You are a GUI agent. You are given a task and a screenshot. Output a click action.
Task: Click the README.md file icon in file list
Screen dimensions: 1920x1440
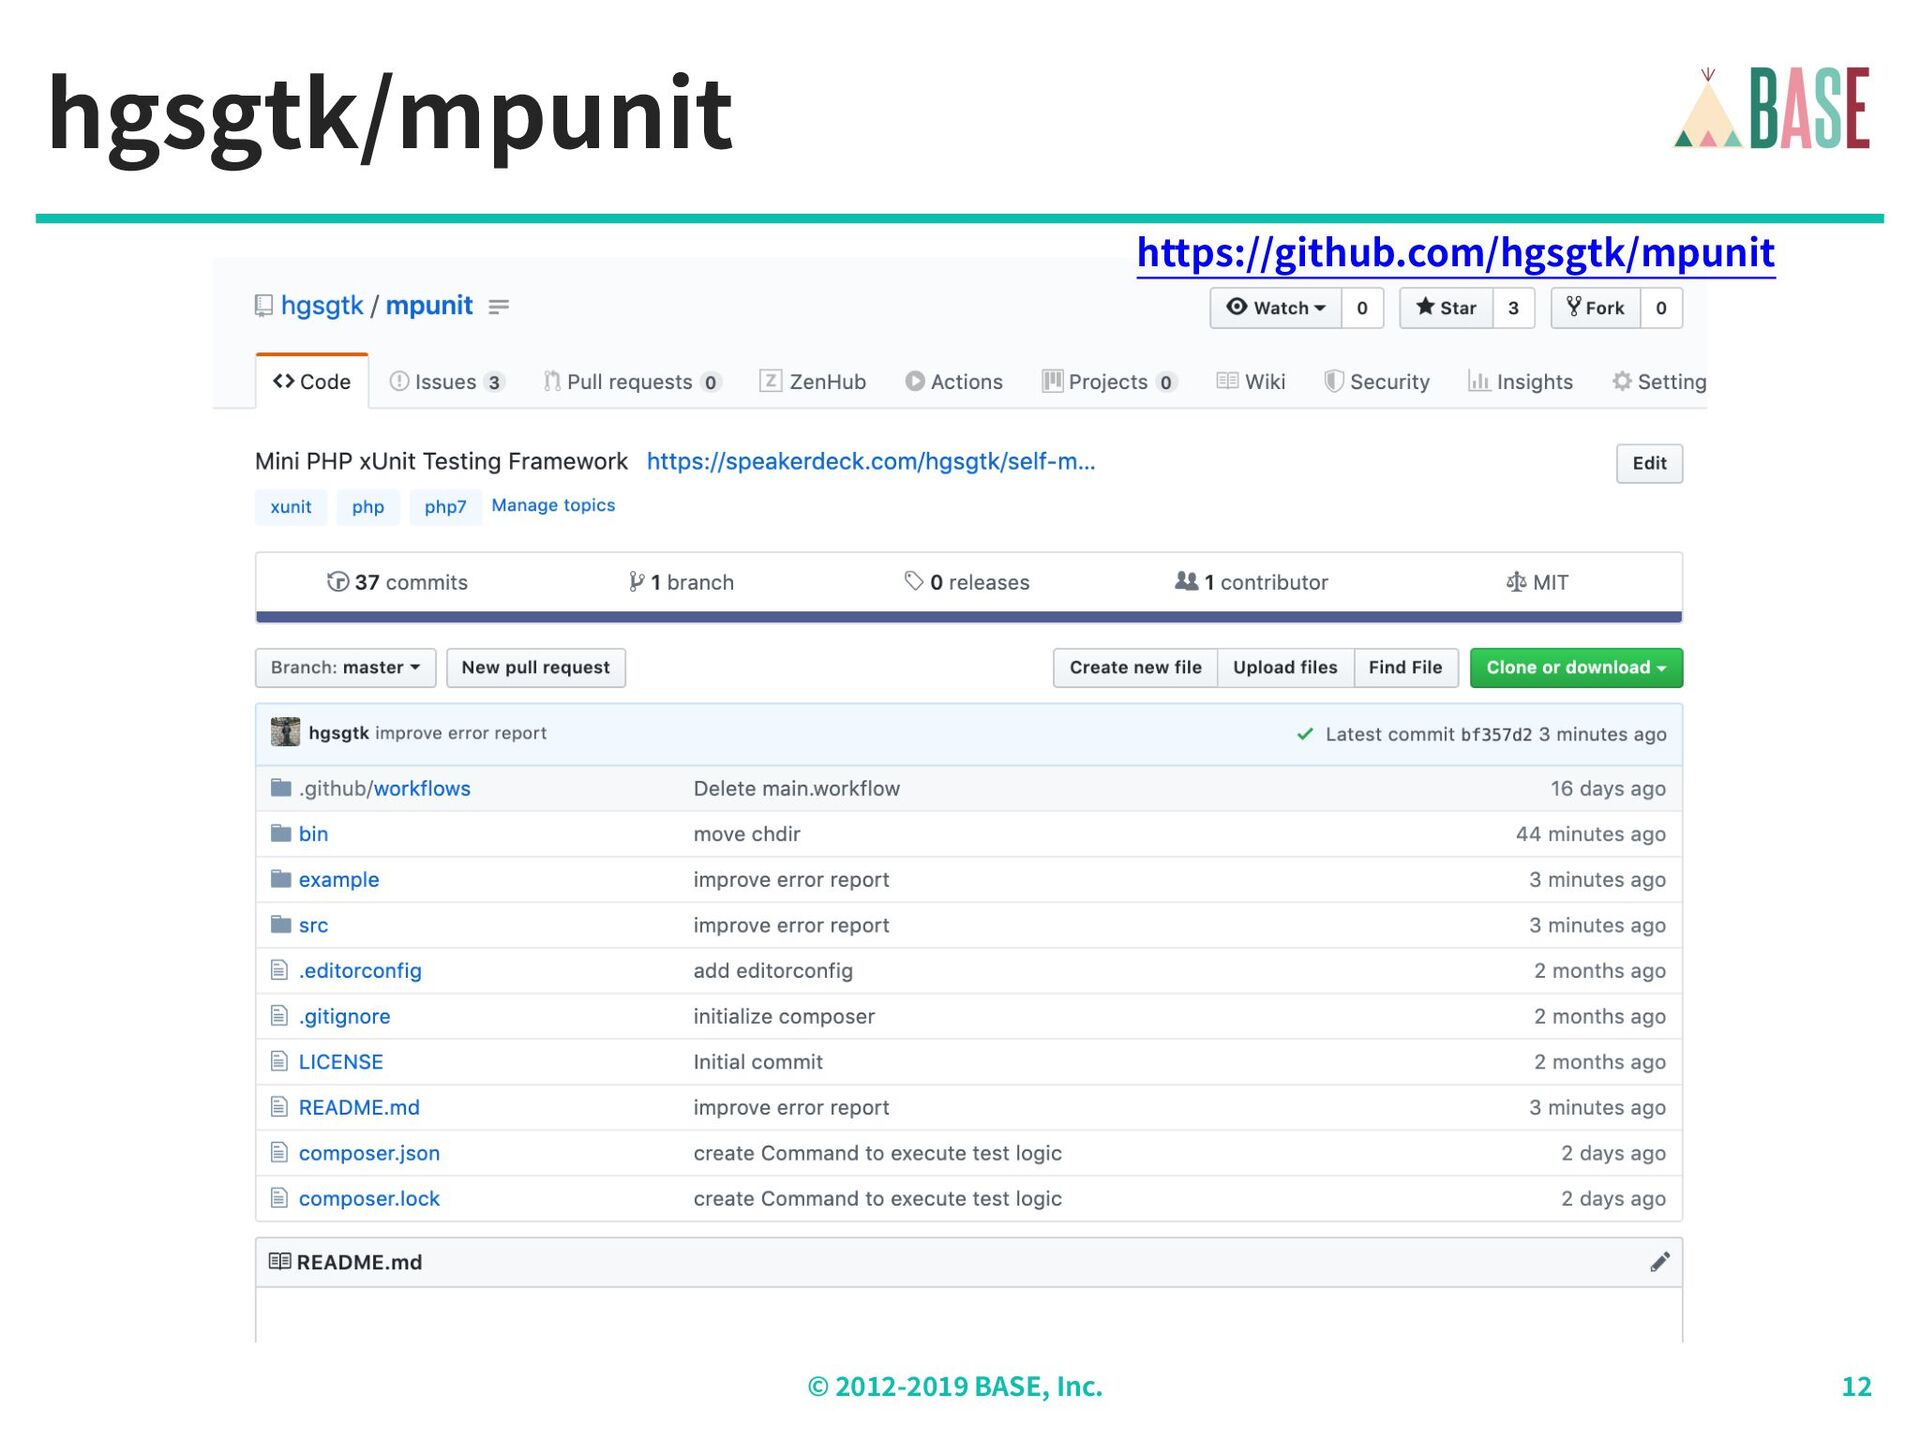[x=279, y=1107]
